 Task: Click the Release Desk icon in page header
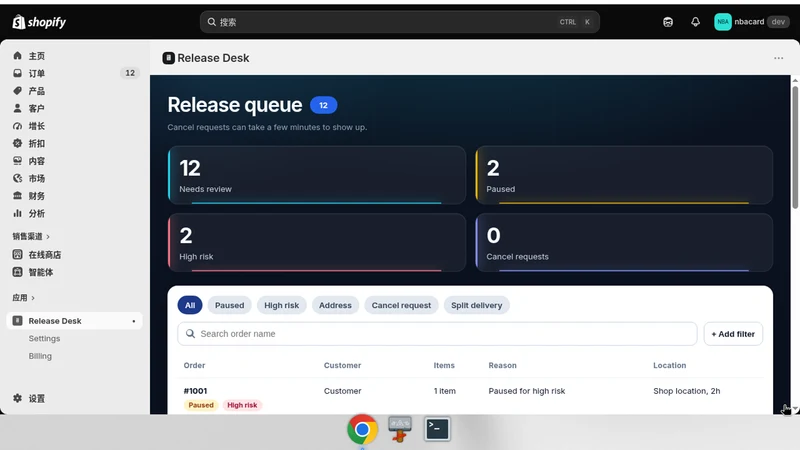(x=168, y=58)
